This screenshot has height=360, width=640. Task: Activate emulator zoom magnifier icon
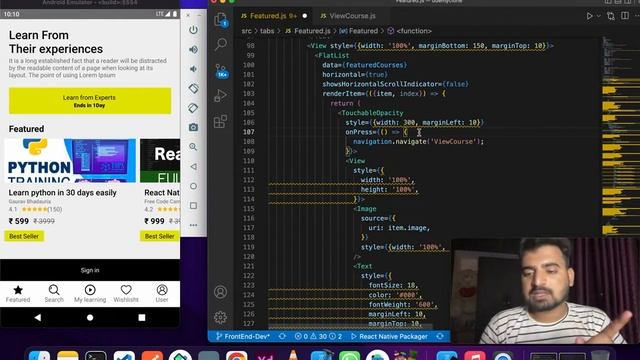click(193, 147)
